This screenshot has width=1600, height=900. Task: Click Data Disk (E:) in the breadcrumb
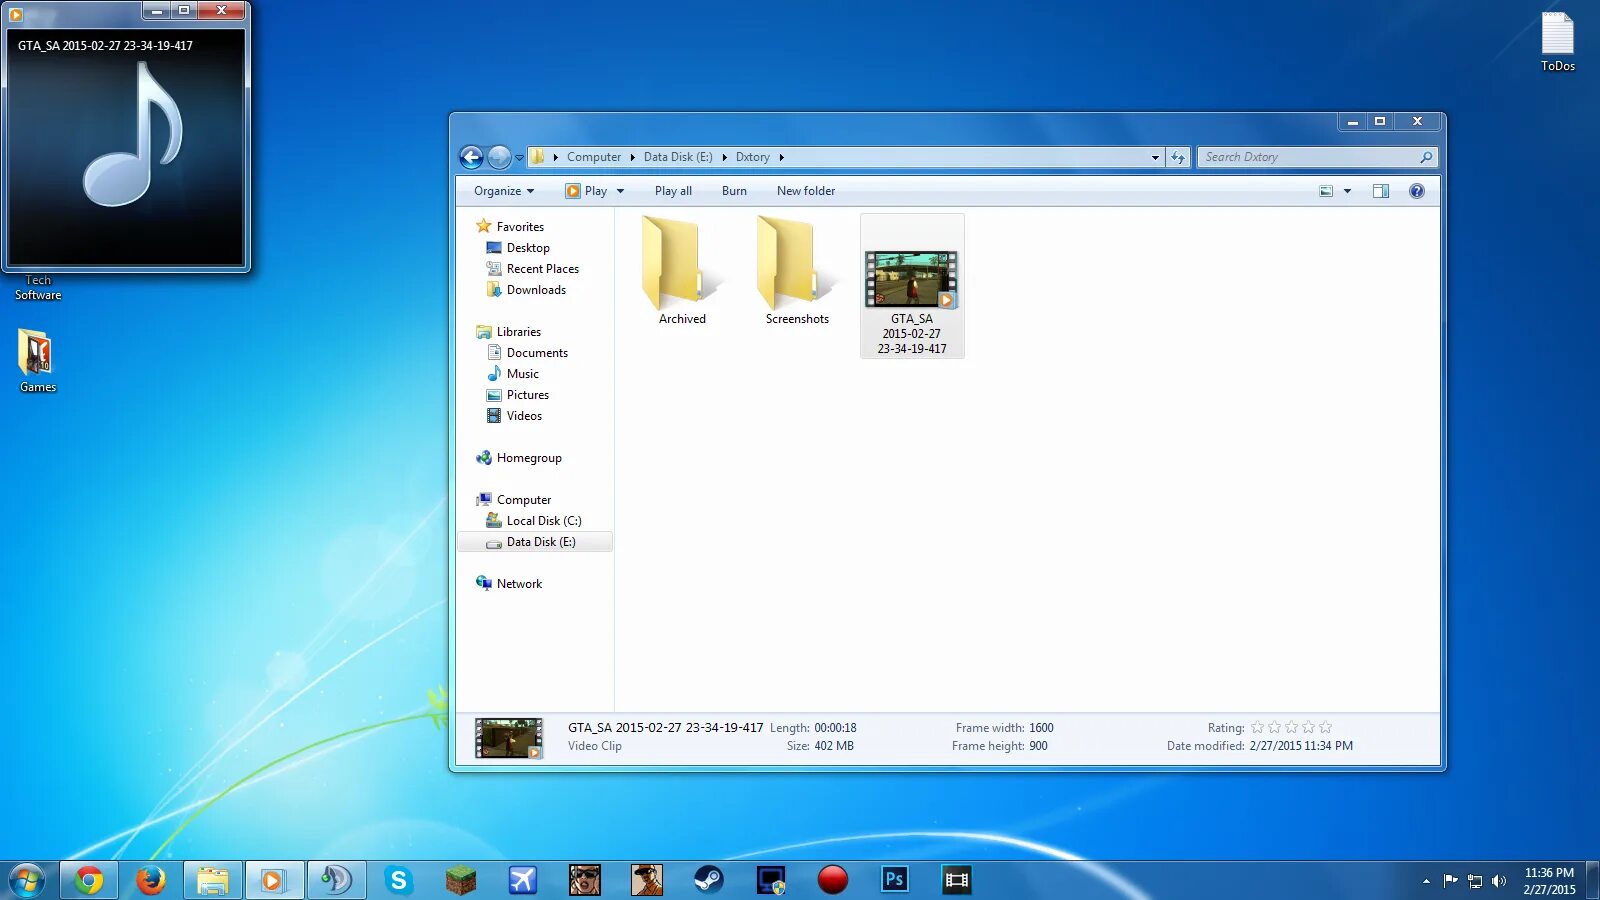(x=678, y=157)
